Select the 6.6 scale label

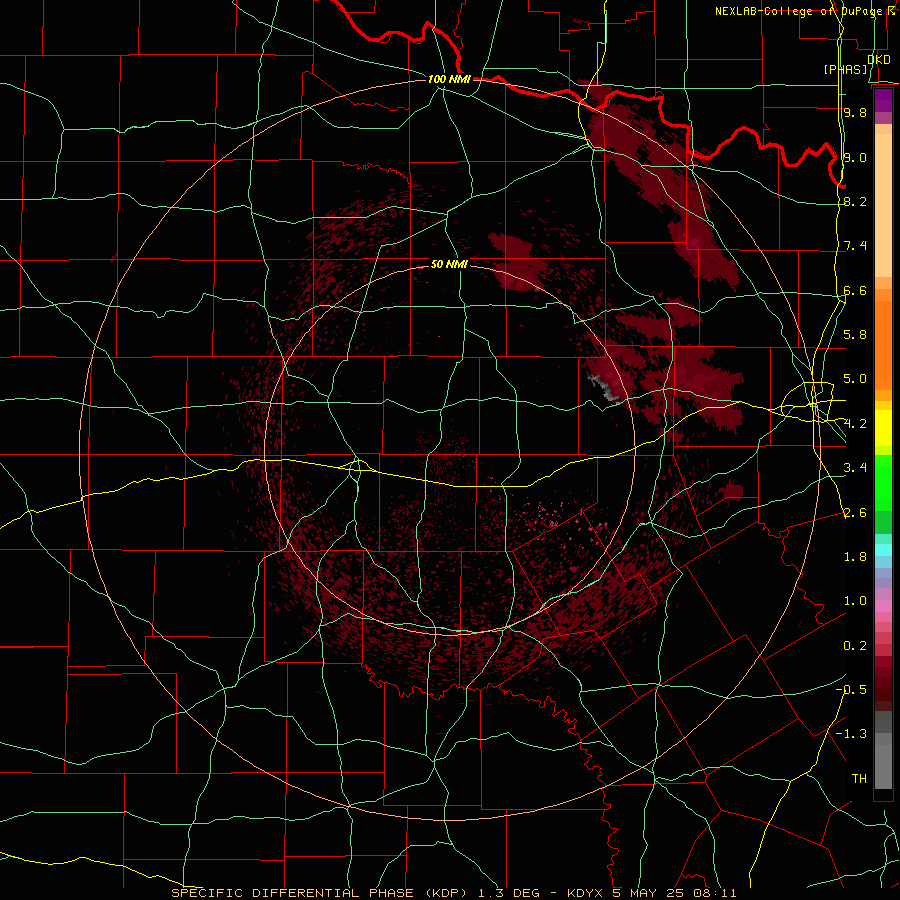[855, 290]
